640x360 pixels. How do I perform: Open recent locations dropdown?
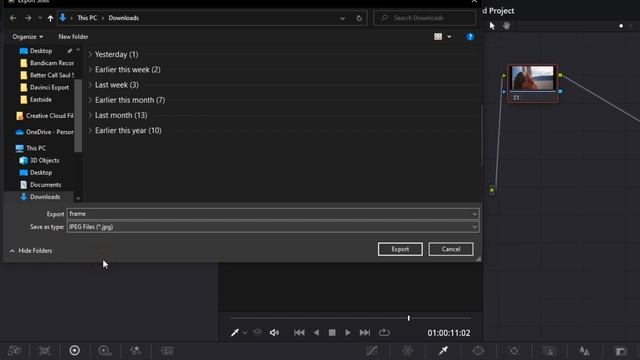(40, 18)
